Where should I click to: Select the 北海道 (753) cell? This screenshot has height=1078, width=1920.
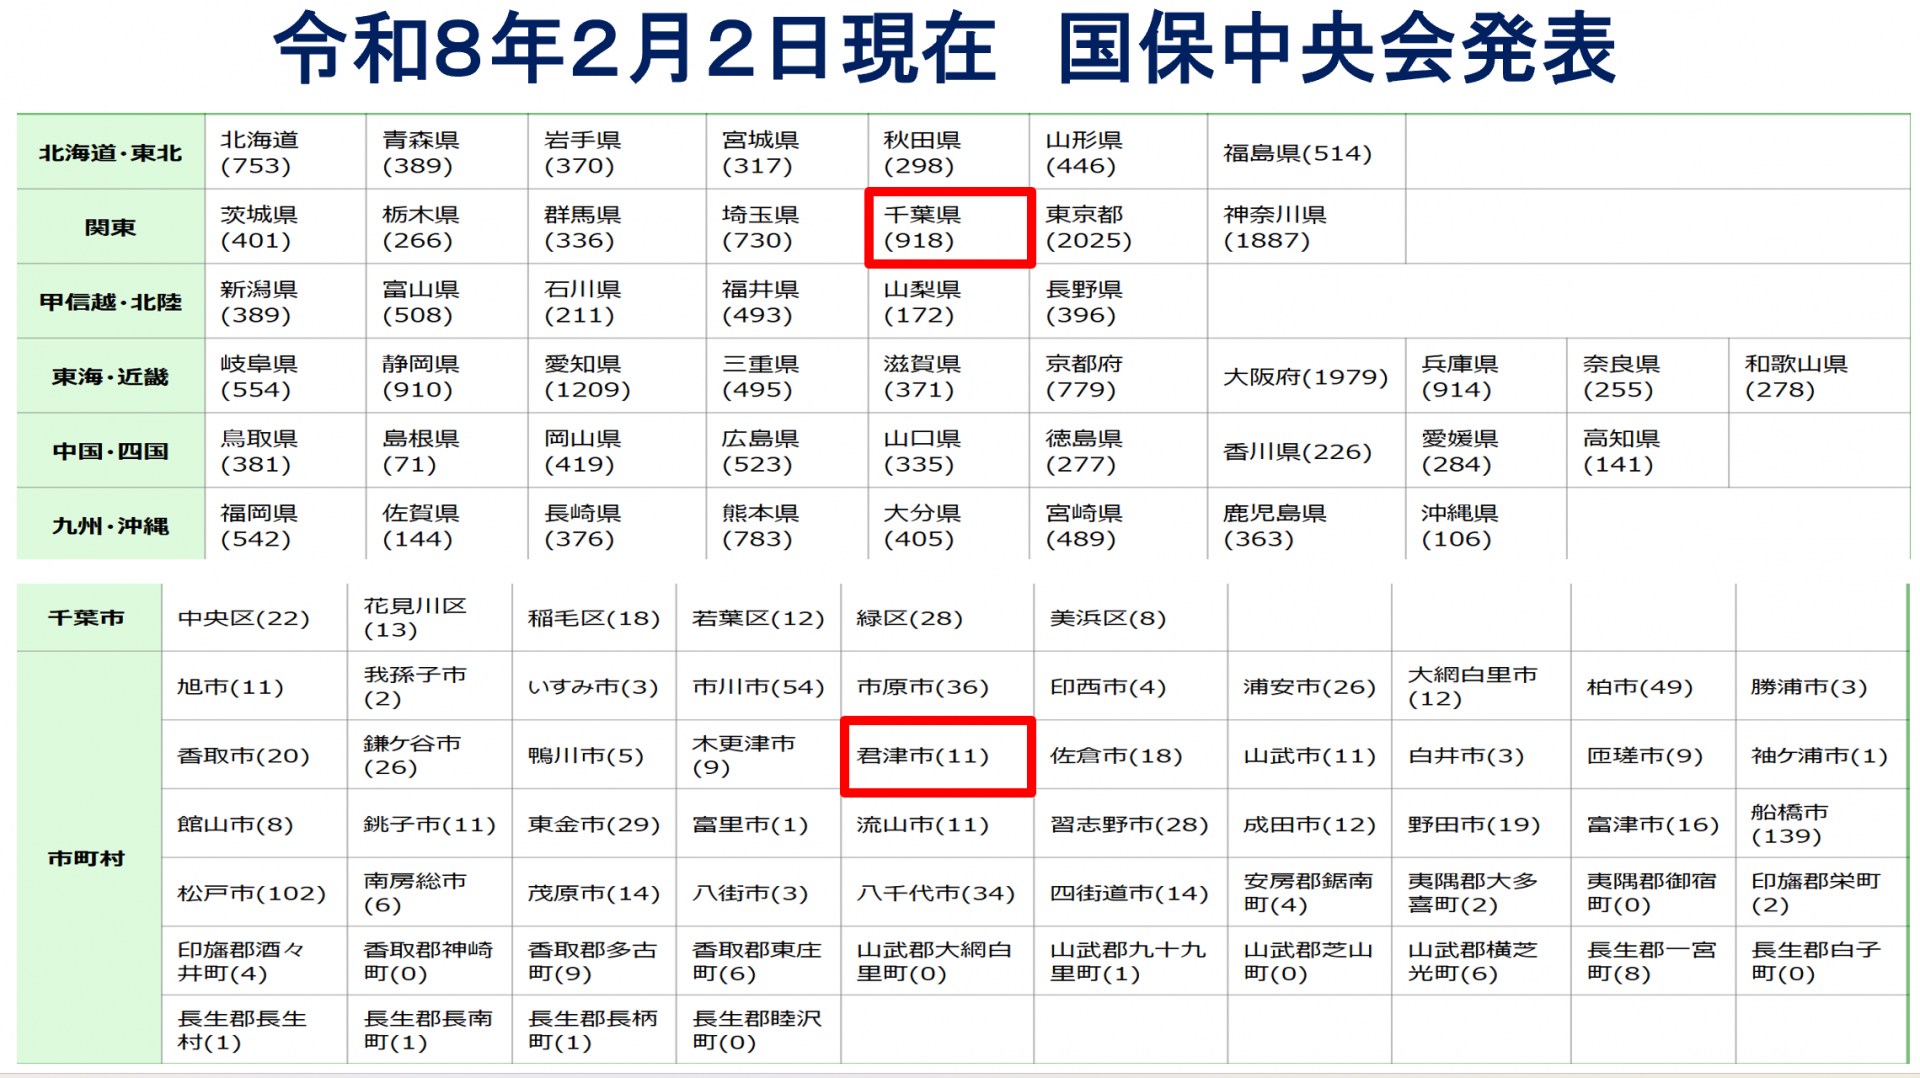point(285,153)
